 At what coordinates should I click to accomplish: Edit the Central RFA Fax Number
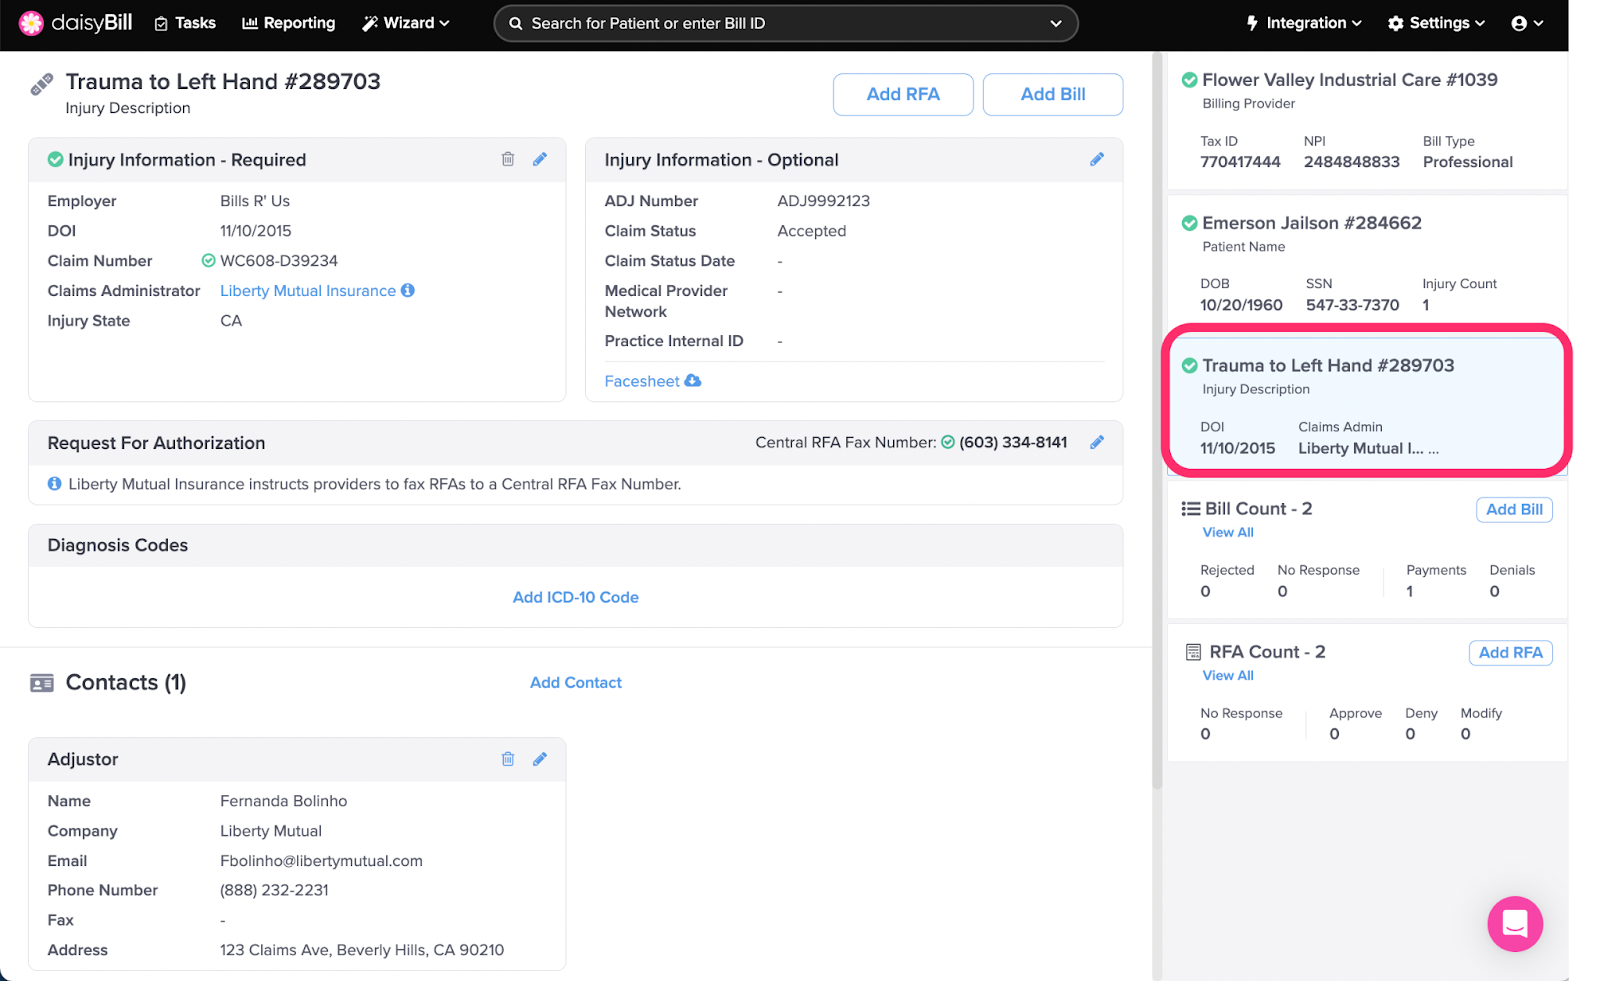[x=1097, y=442]
